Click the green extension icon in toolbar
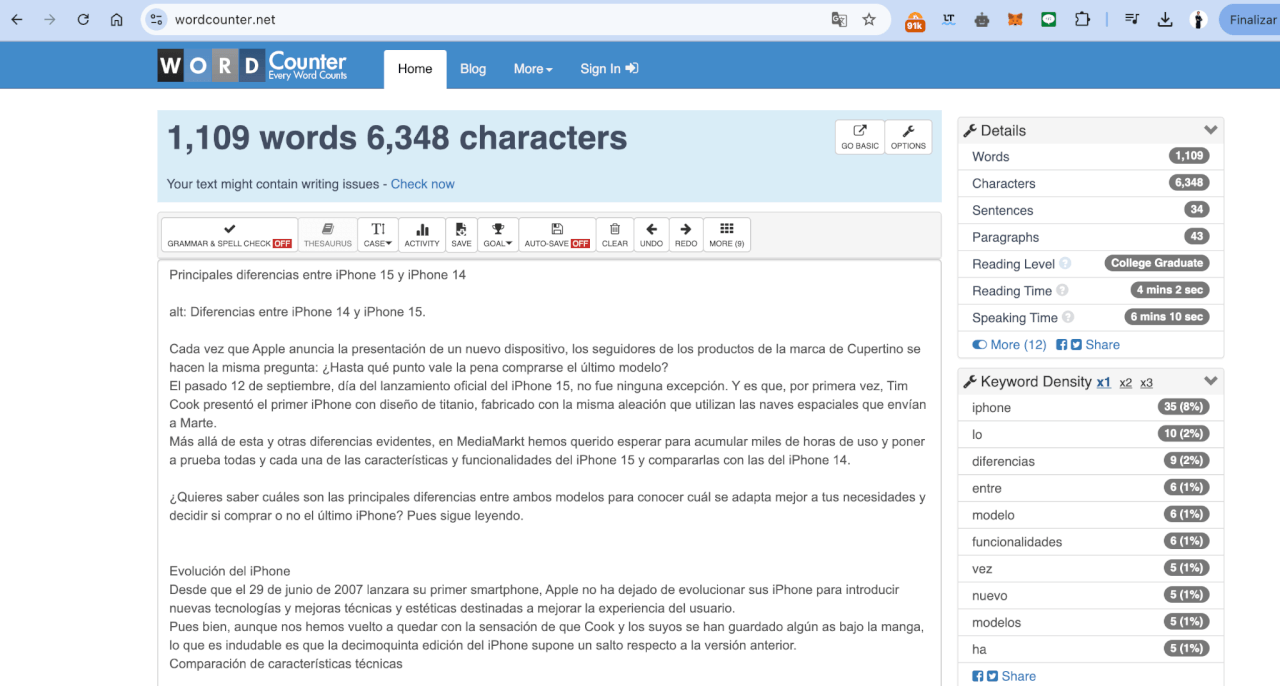The height and width of the screenshot is (686, 1280). tap(1048, 19)
